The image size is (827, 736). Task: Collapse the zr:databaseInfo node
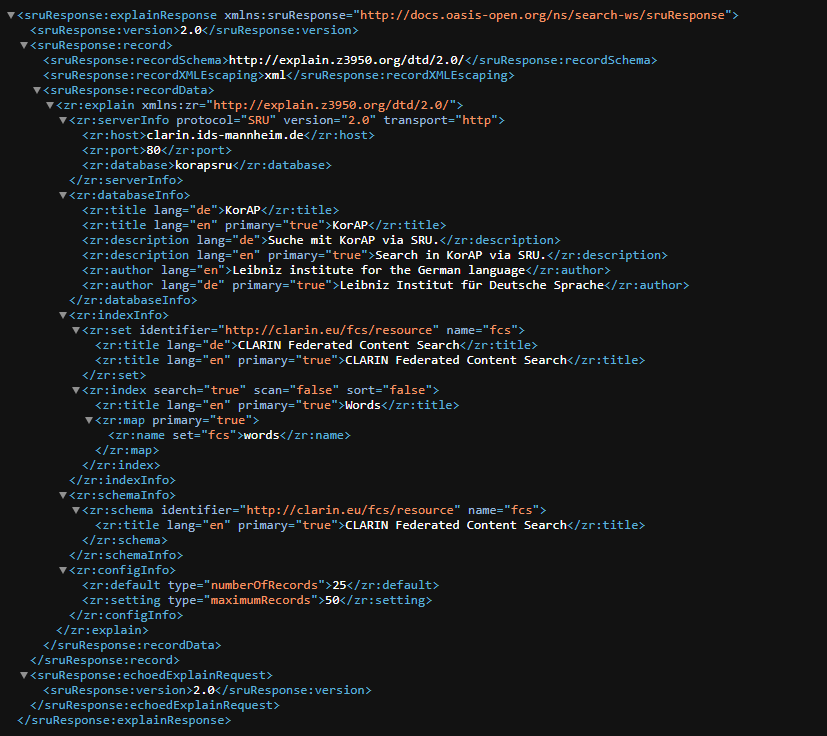click(63, 196)
